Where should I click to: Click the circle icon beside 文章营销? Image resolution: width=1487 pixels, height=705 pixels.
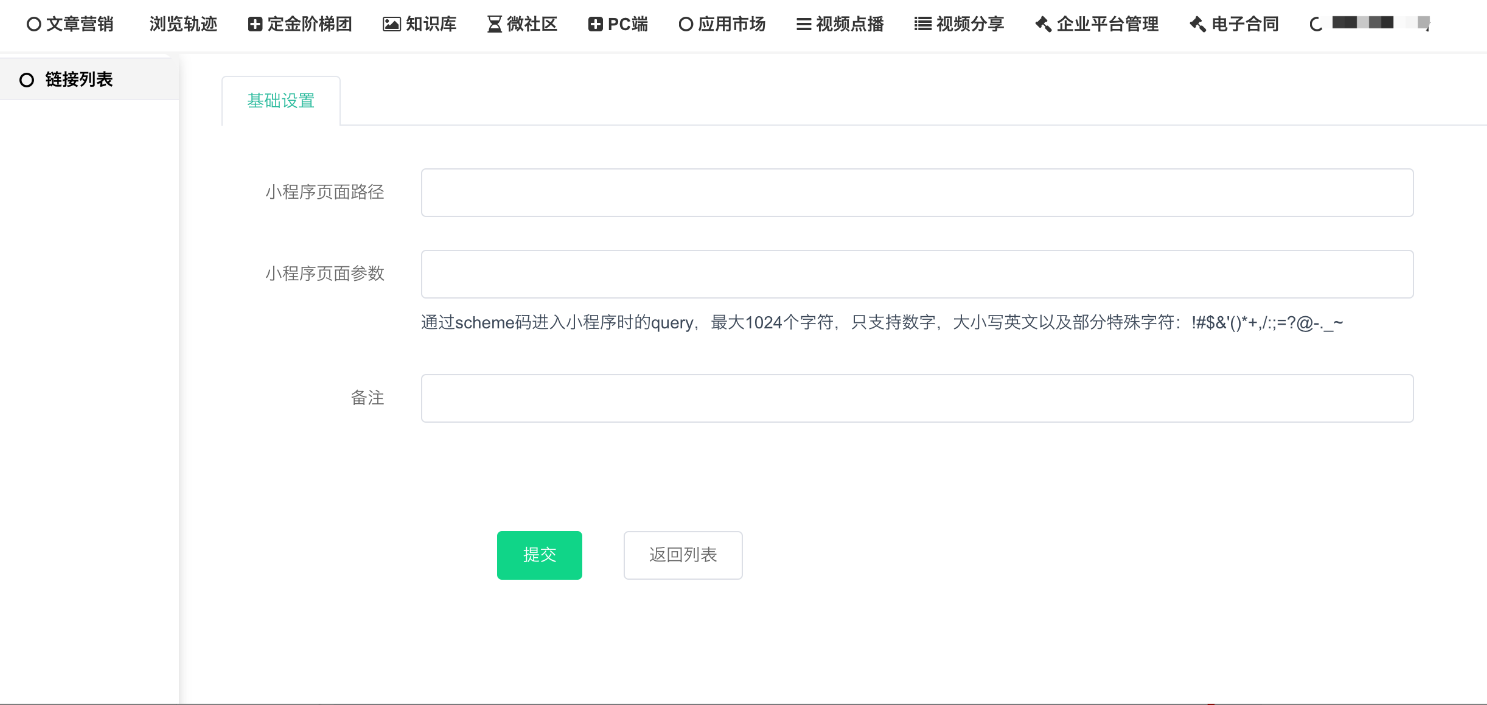[x=34, y=25]
